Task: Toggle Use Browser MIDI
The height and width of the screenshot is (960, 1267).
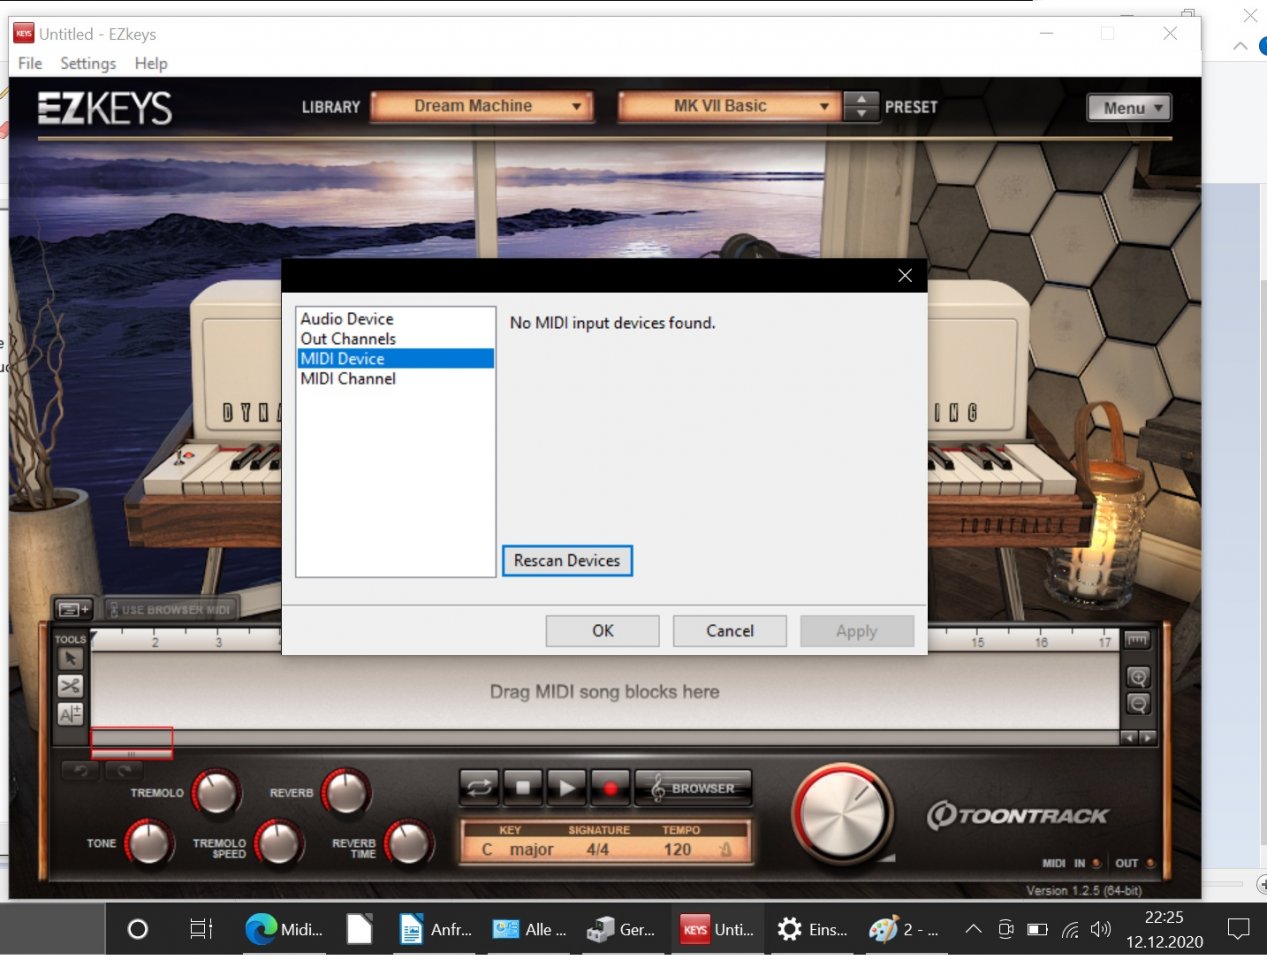Action: 170,609
